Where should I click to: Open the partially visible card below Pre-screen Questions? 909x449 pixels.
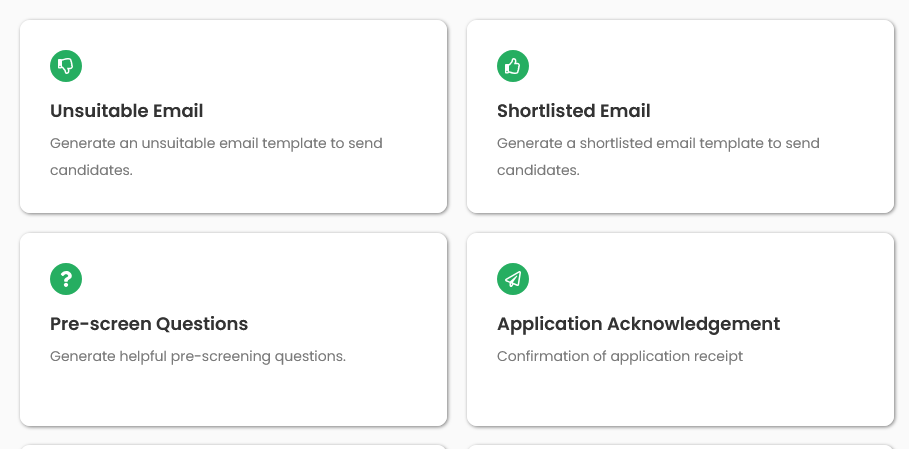click(x=233, y=446)
